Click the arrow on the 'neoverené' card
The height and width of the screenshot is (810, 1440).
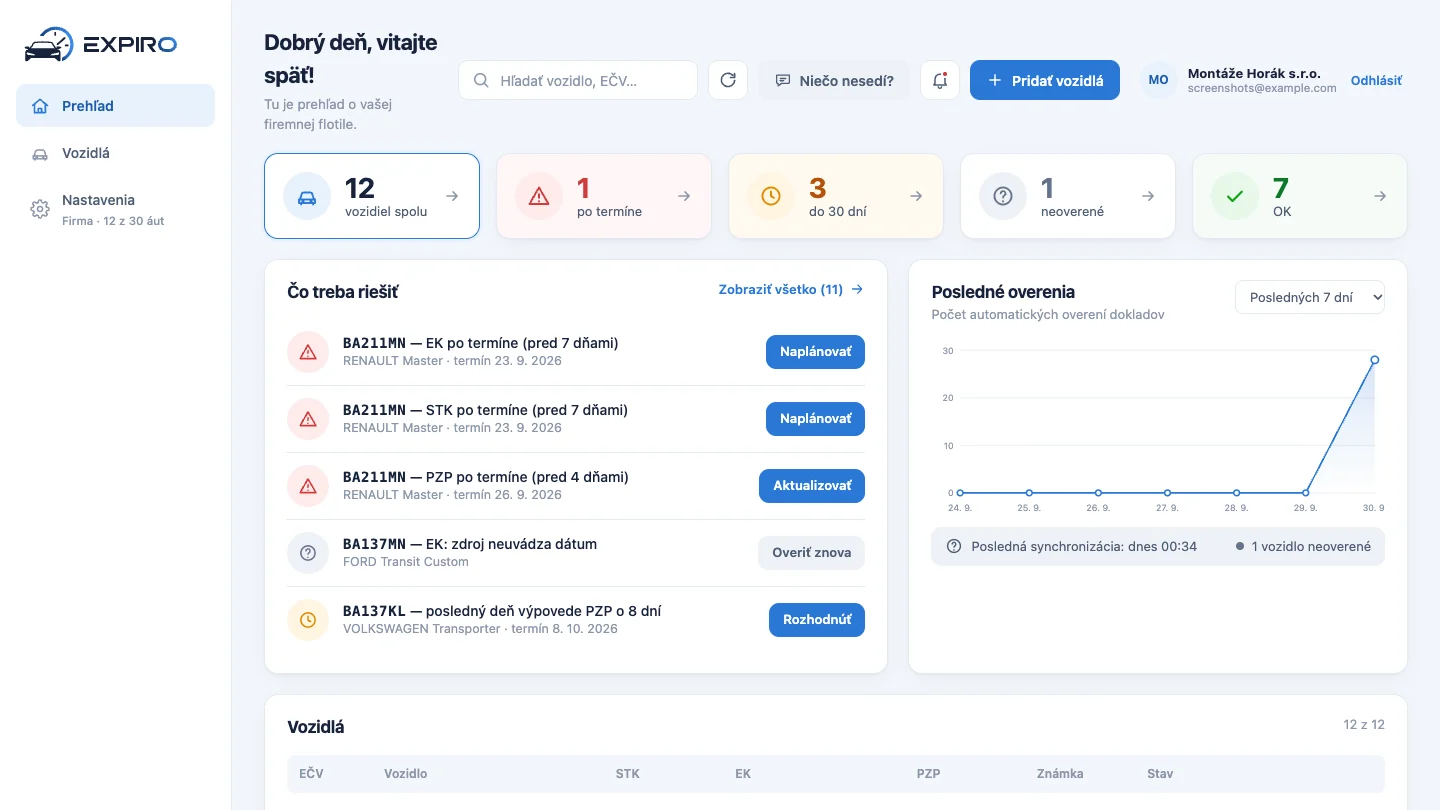point(1148,196)
